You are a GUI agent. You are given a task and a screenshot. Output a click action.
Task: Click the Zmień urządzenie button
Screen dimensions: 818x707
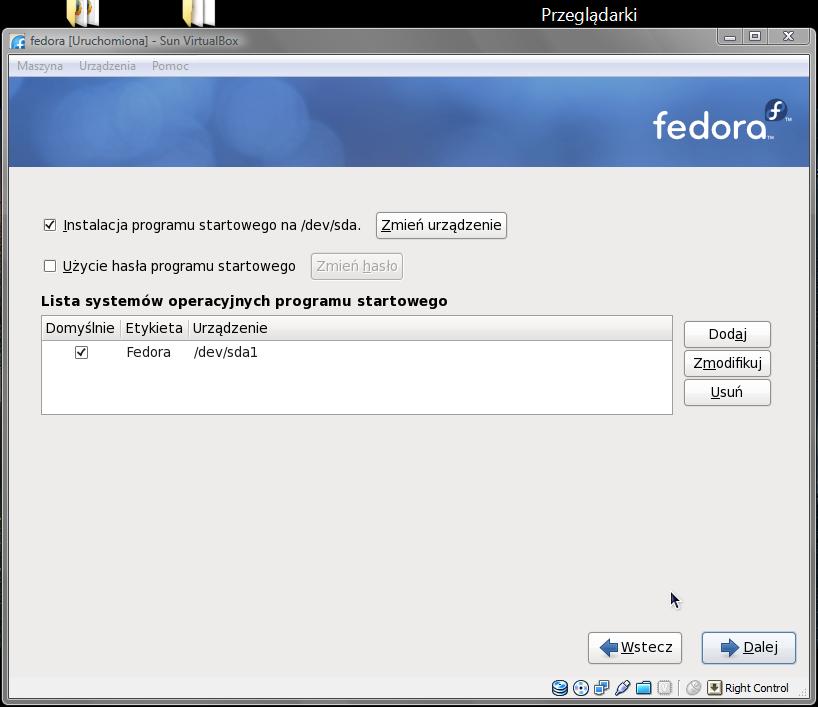click(441, 225)
